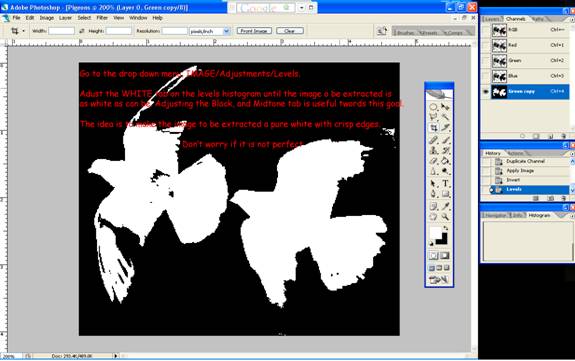Select the Zoom tool
Screen dimensions: 575x361
pos(445,216)
